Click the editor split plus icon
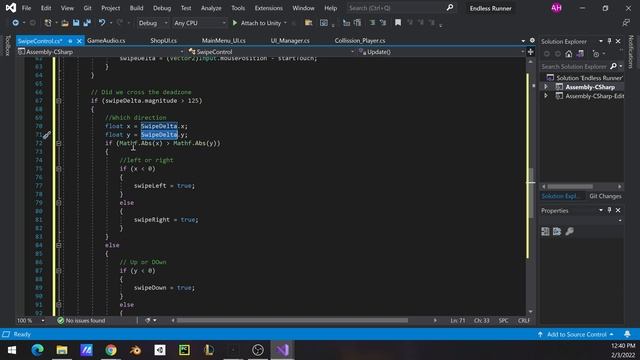This screenshot has height=360, width=640. tap(530, 52)
